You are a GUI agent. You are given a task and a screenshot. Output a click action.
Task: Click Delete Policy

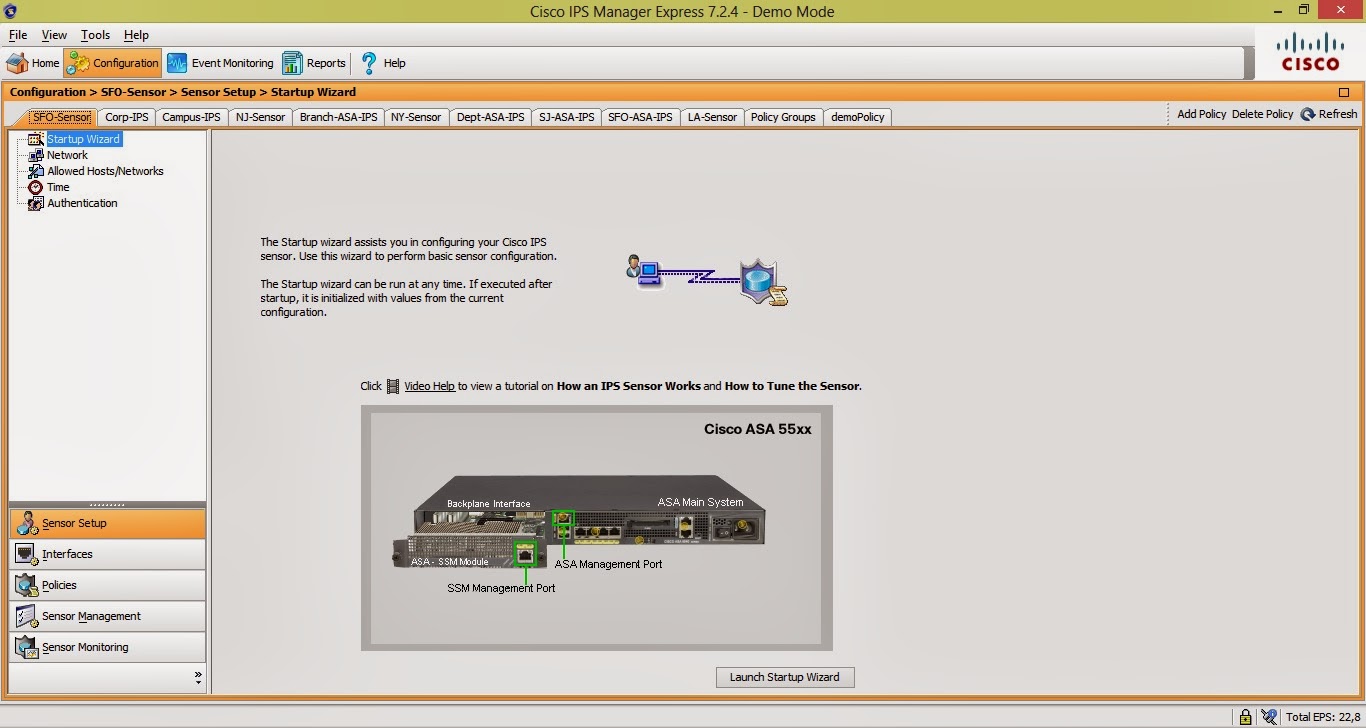1262,114
